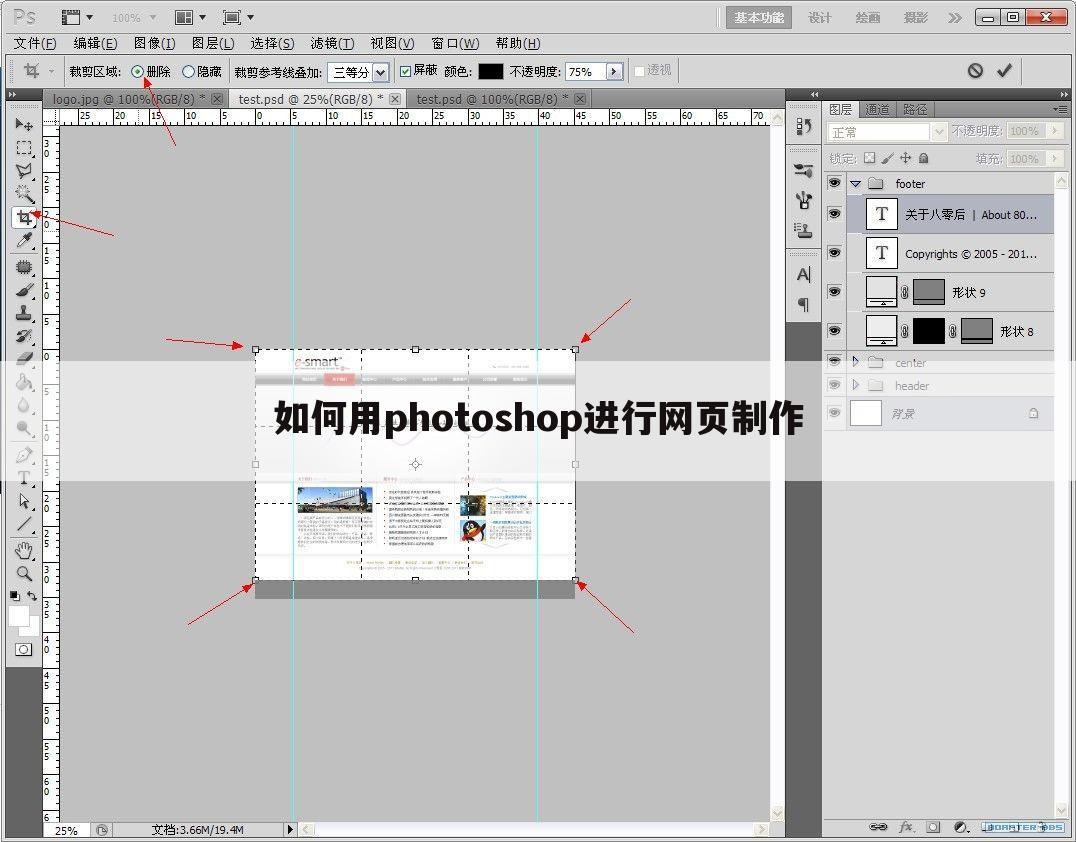
Task: Select the 形状 9 layer thumbnail
Action: click(881, 291)
